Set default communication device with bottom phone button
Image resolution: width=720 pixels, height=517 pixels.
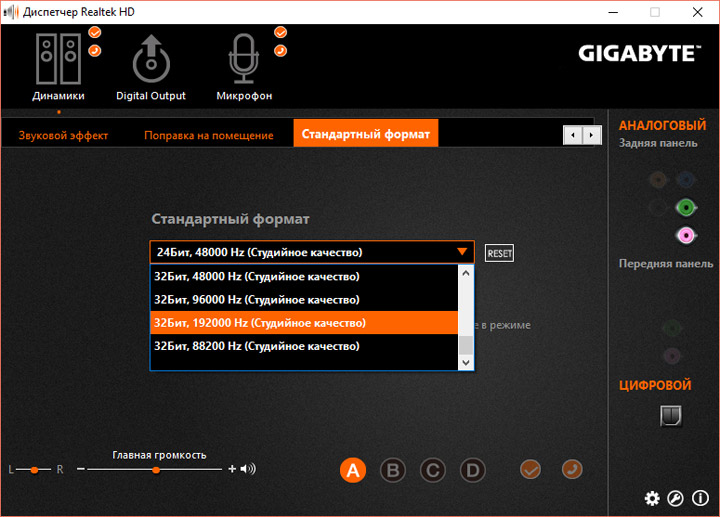click(572, 469)
